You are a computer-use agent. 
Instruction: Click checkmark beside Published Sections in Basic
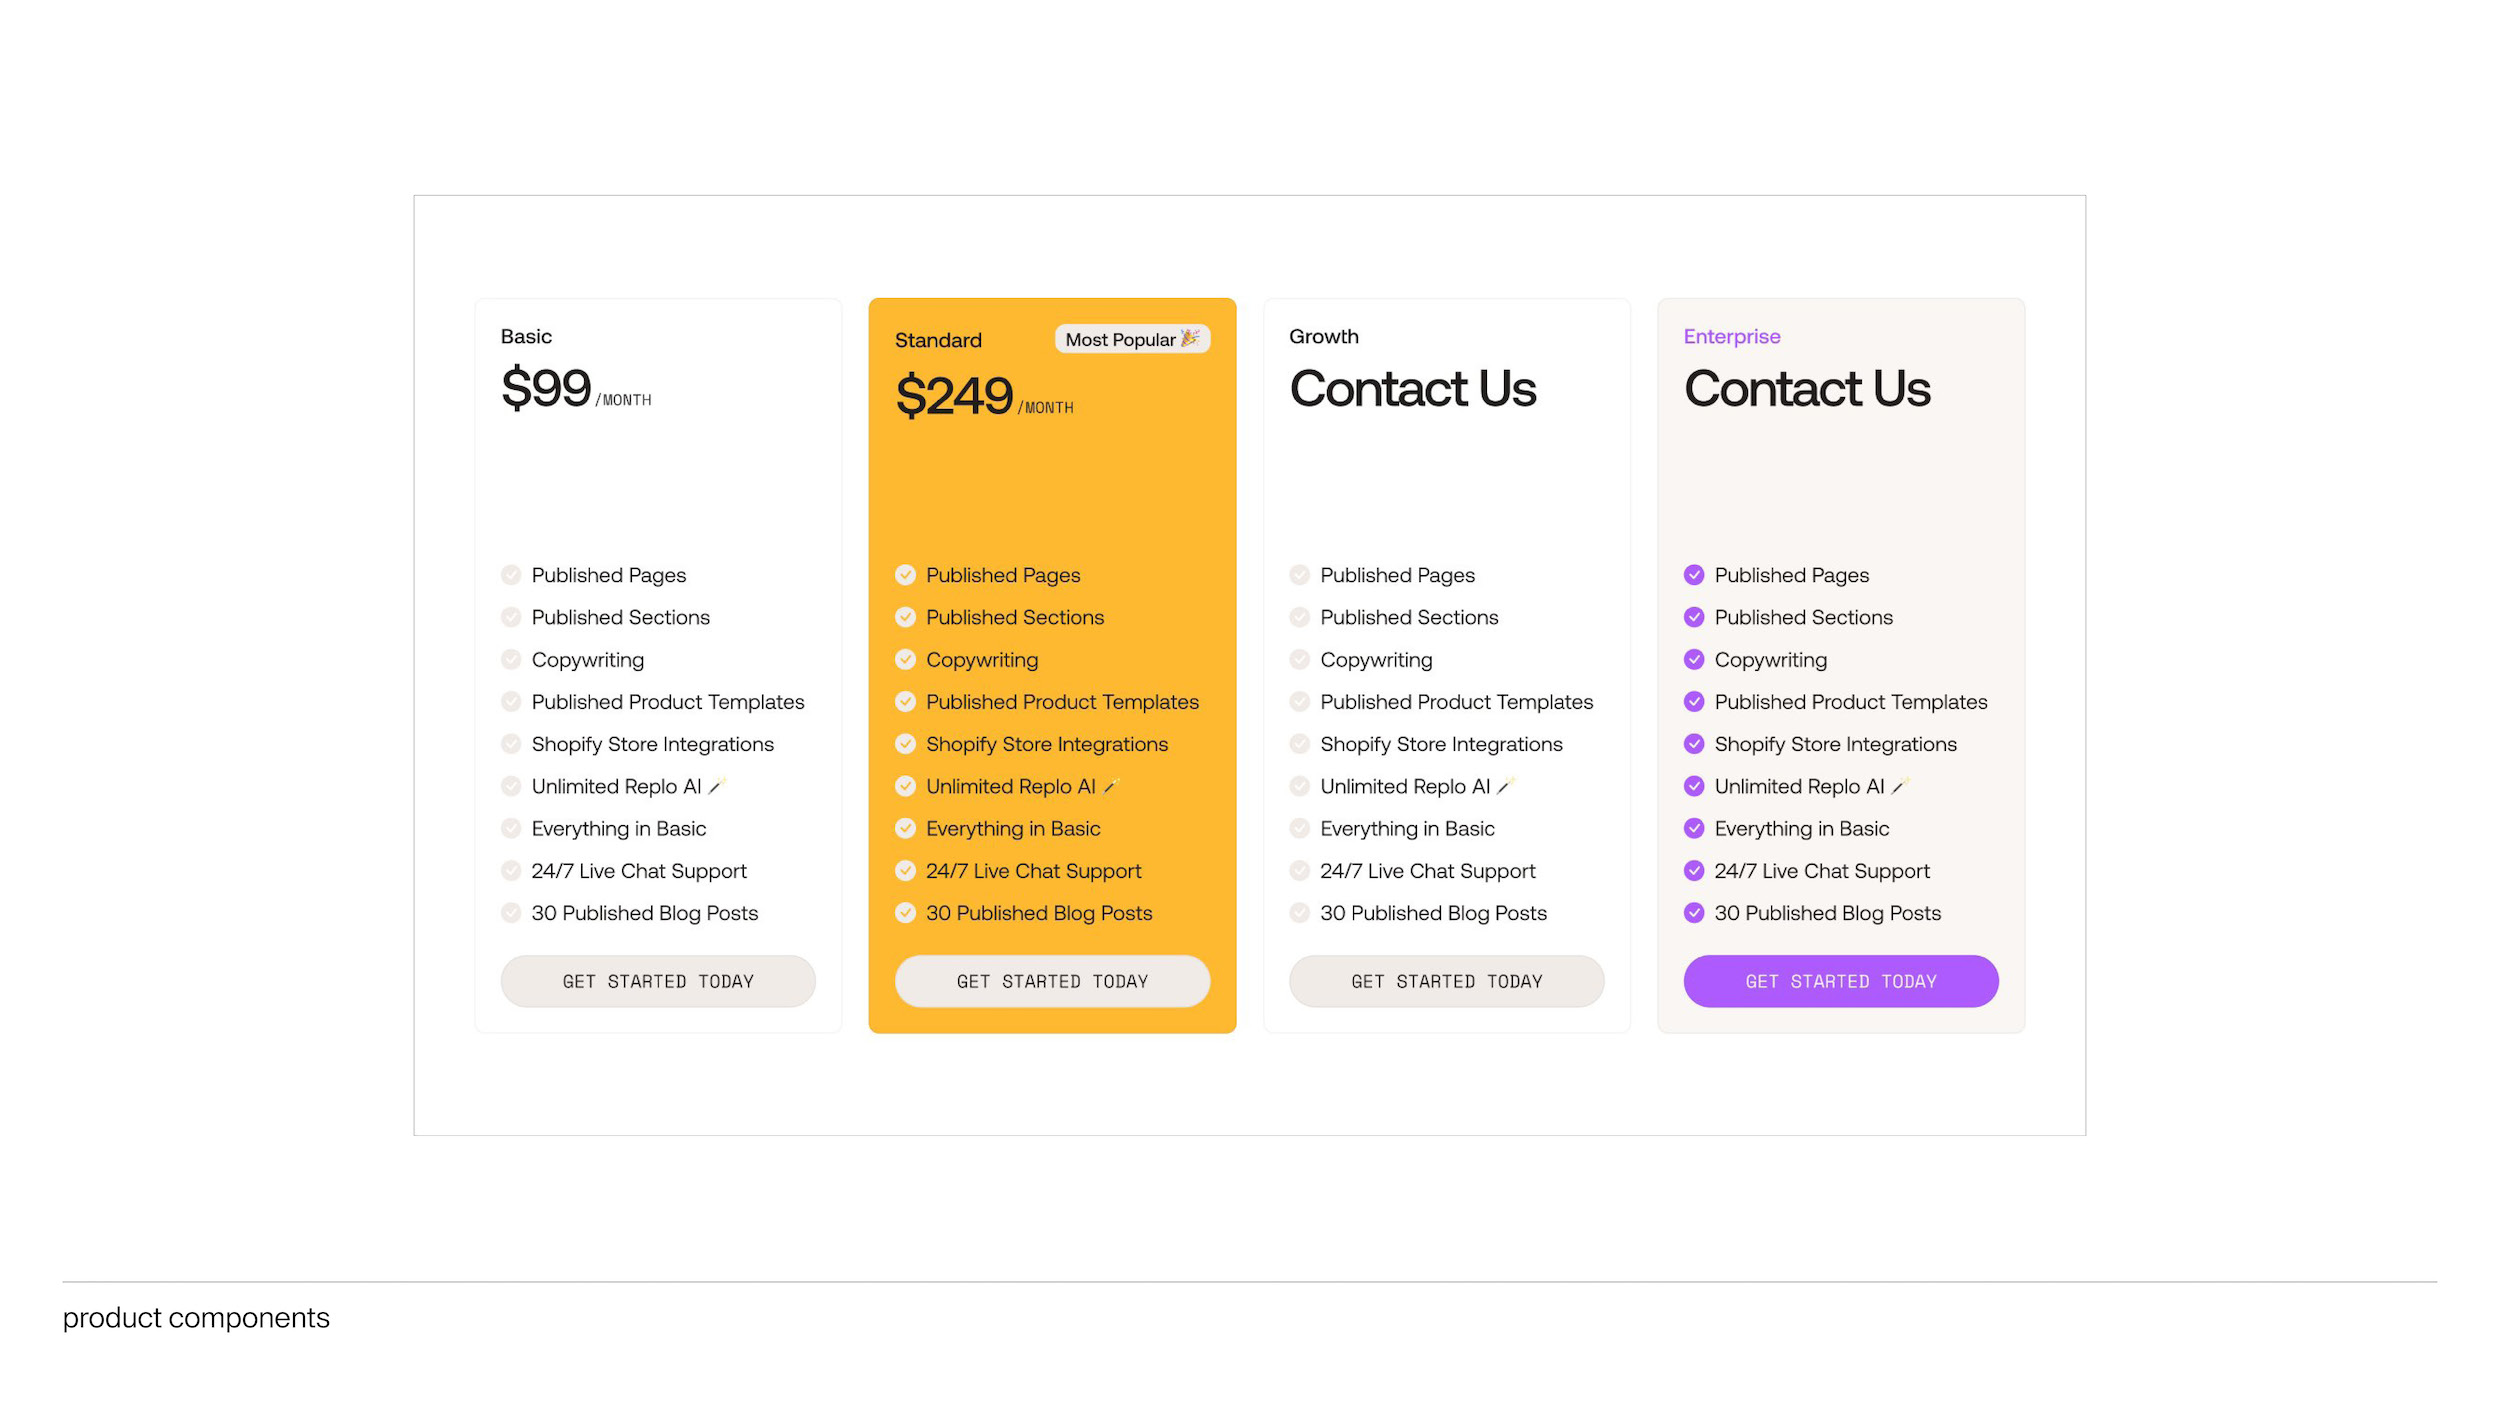(511, 617)
